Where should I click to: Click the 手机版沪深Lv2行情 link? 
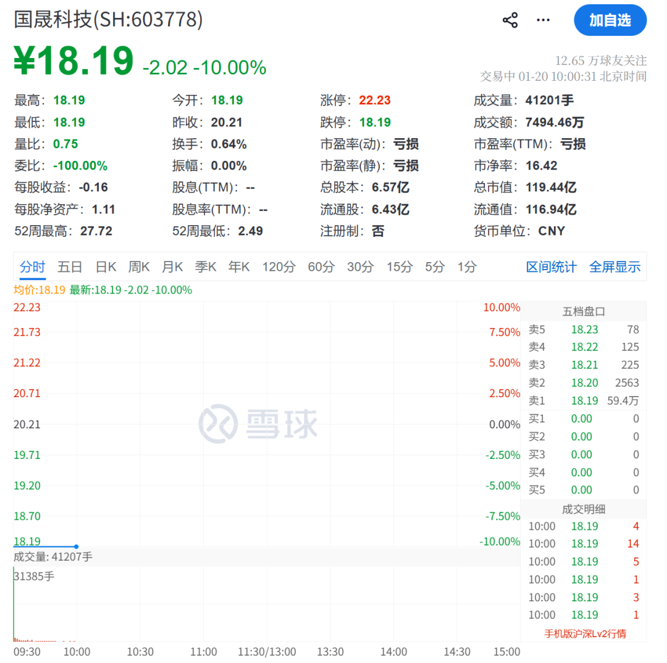[x=585, y=633]
